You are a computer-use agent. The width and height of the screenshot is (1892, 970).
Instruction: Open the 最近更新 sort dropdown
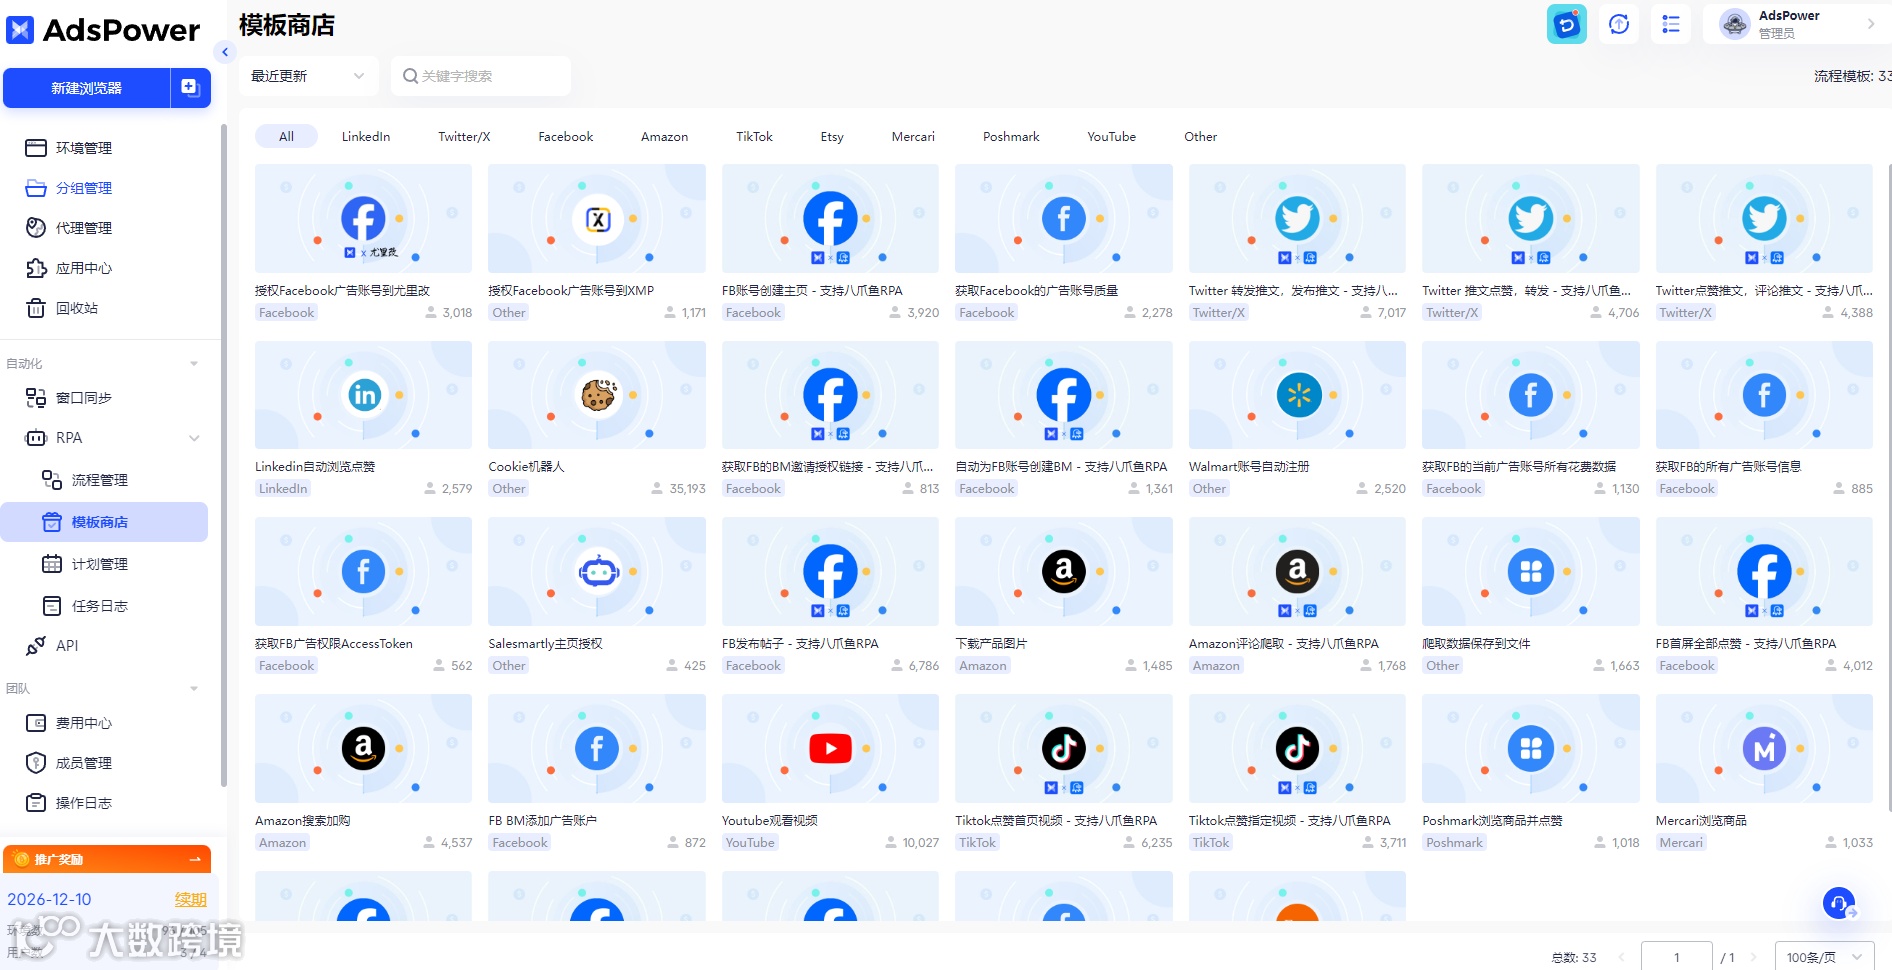tap(308, 76)
